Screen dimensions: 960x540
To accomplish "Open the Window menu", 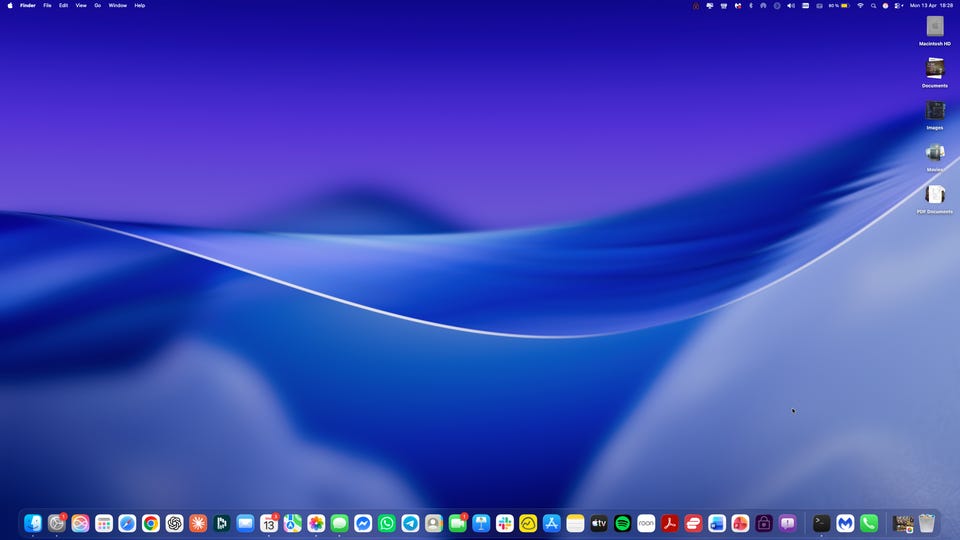I will point(118,5).
